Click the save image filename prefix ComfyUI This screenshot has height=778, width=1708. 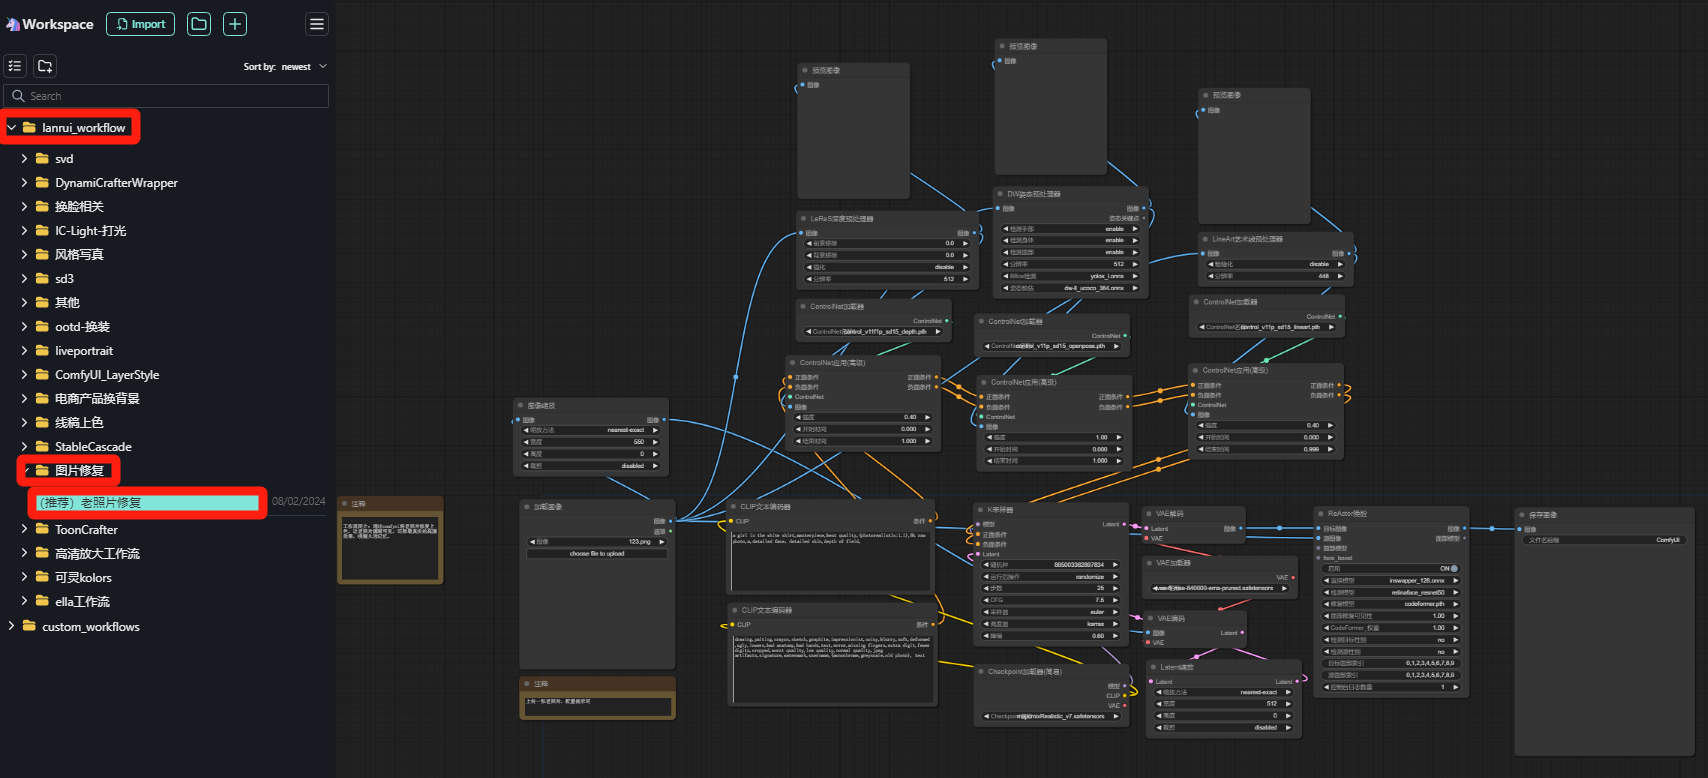[1604, 540]
